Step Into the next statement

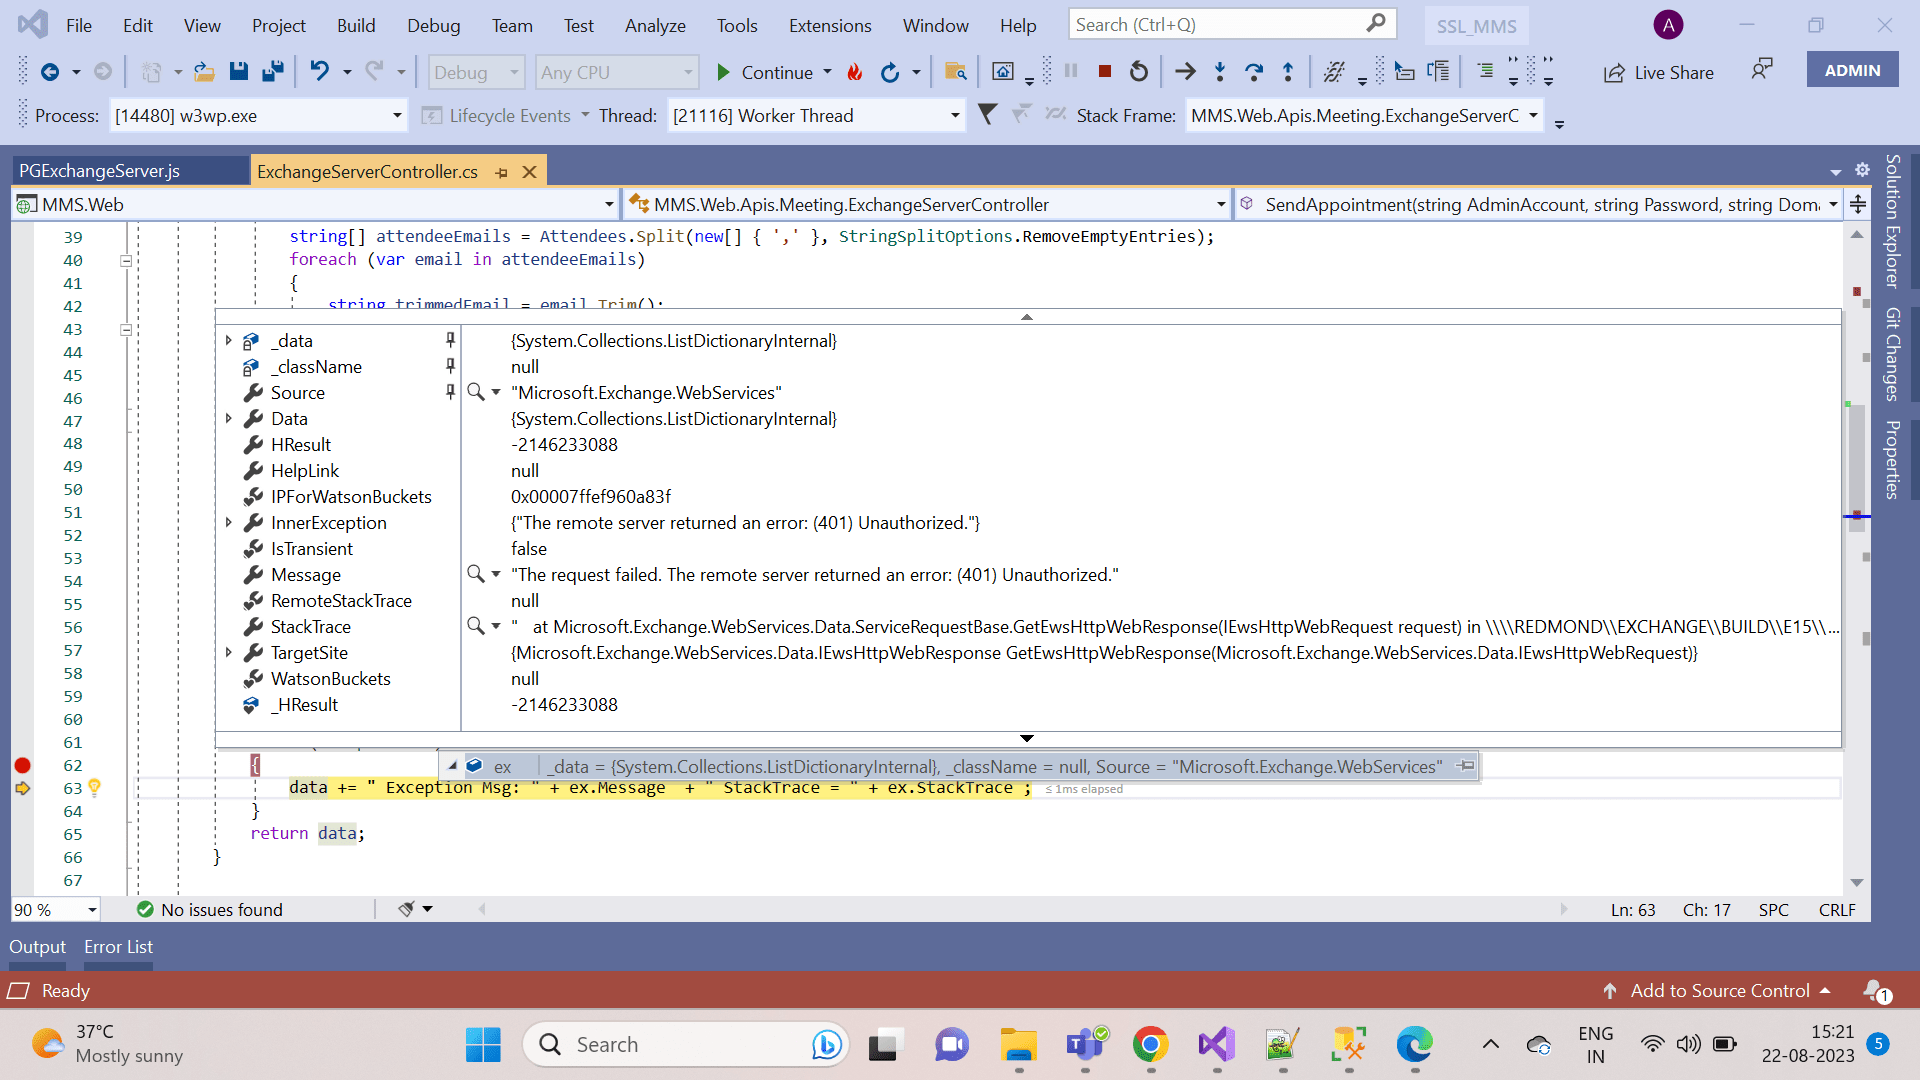point(1220,71)
